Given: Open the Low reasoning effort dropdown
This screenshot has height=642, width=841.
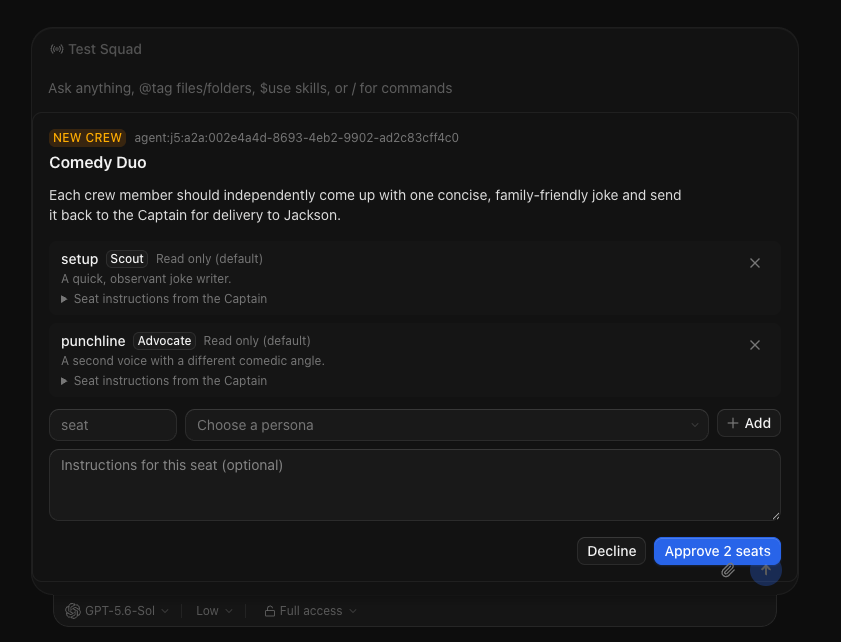Looking at the screenshot, I should pyautogui.click(x=214, y=611).
